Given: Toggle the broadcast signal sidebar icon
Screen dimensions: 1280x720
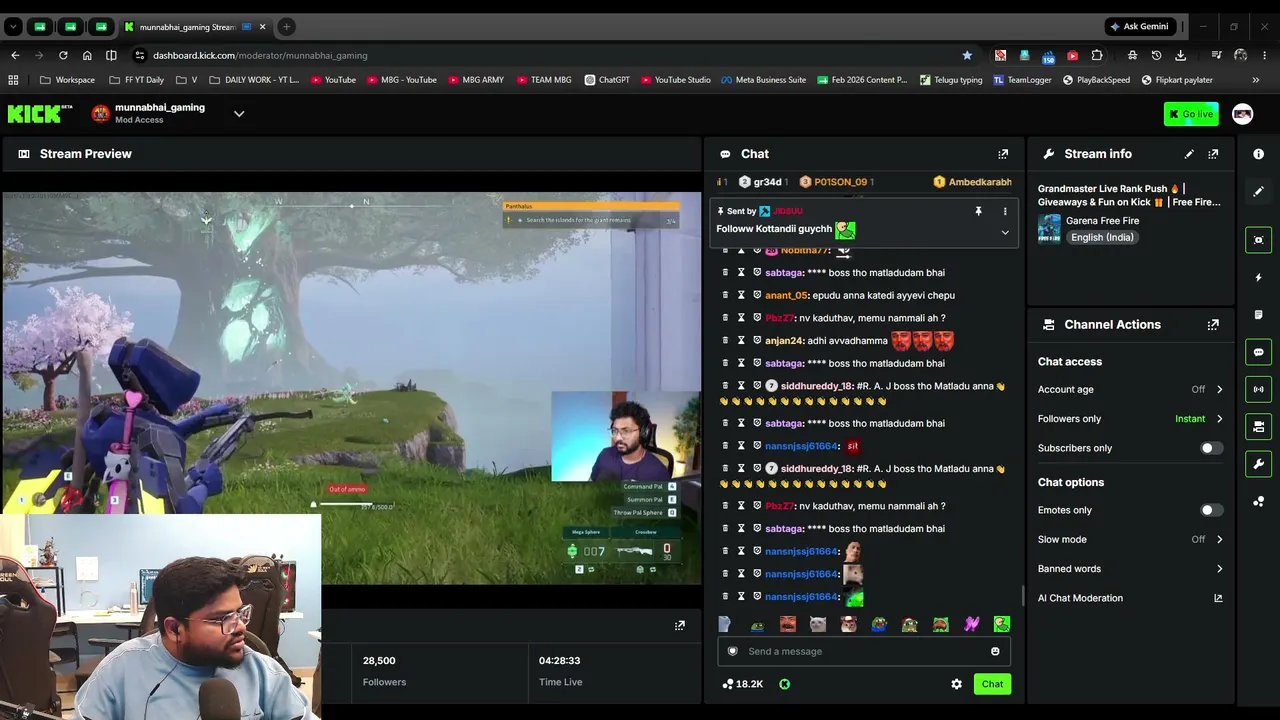Looking at the screenshot, I should tap(1258, 389).
